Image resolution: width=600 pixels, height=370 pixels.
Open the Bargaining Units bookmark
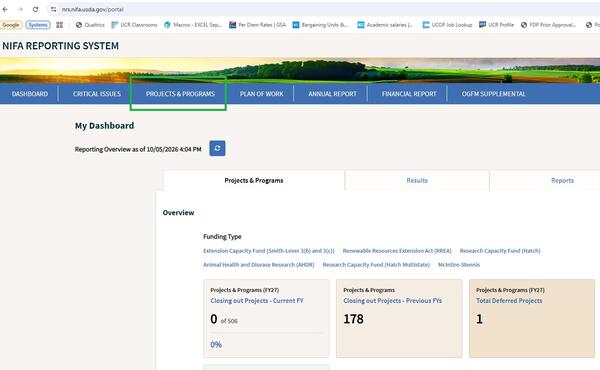(x=320, y=25)
